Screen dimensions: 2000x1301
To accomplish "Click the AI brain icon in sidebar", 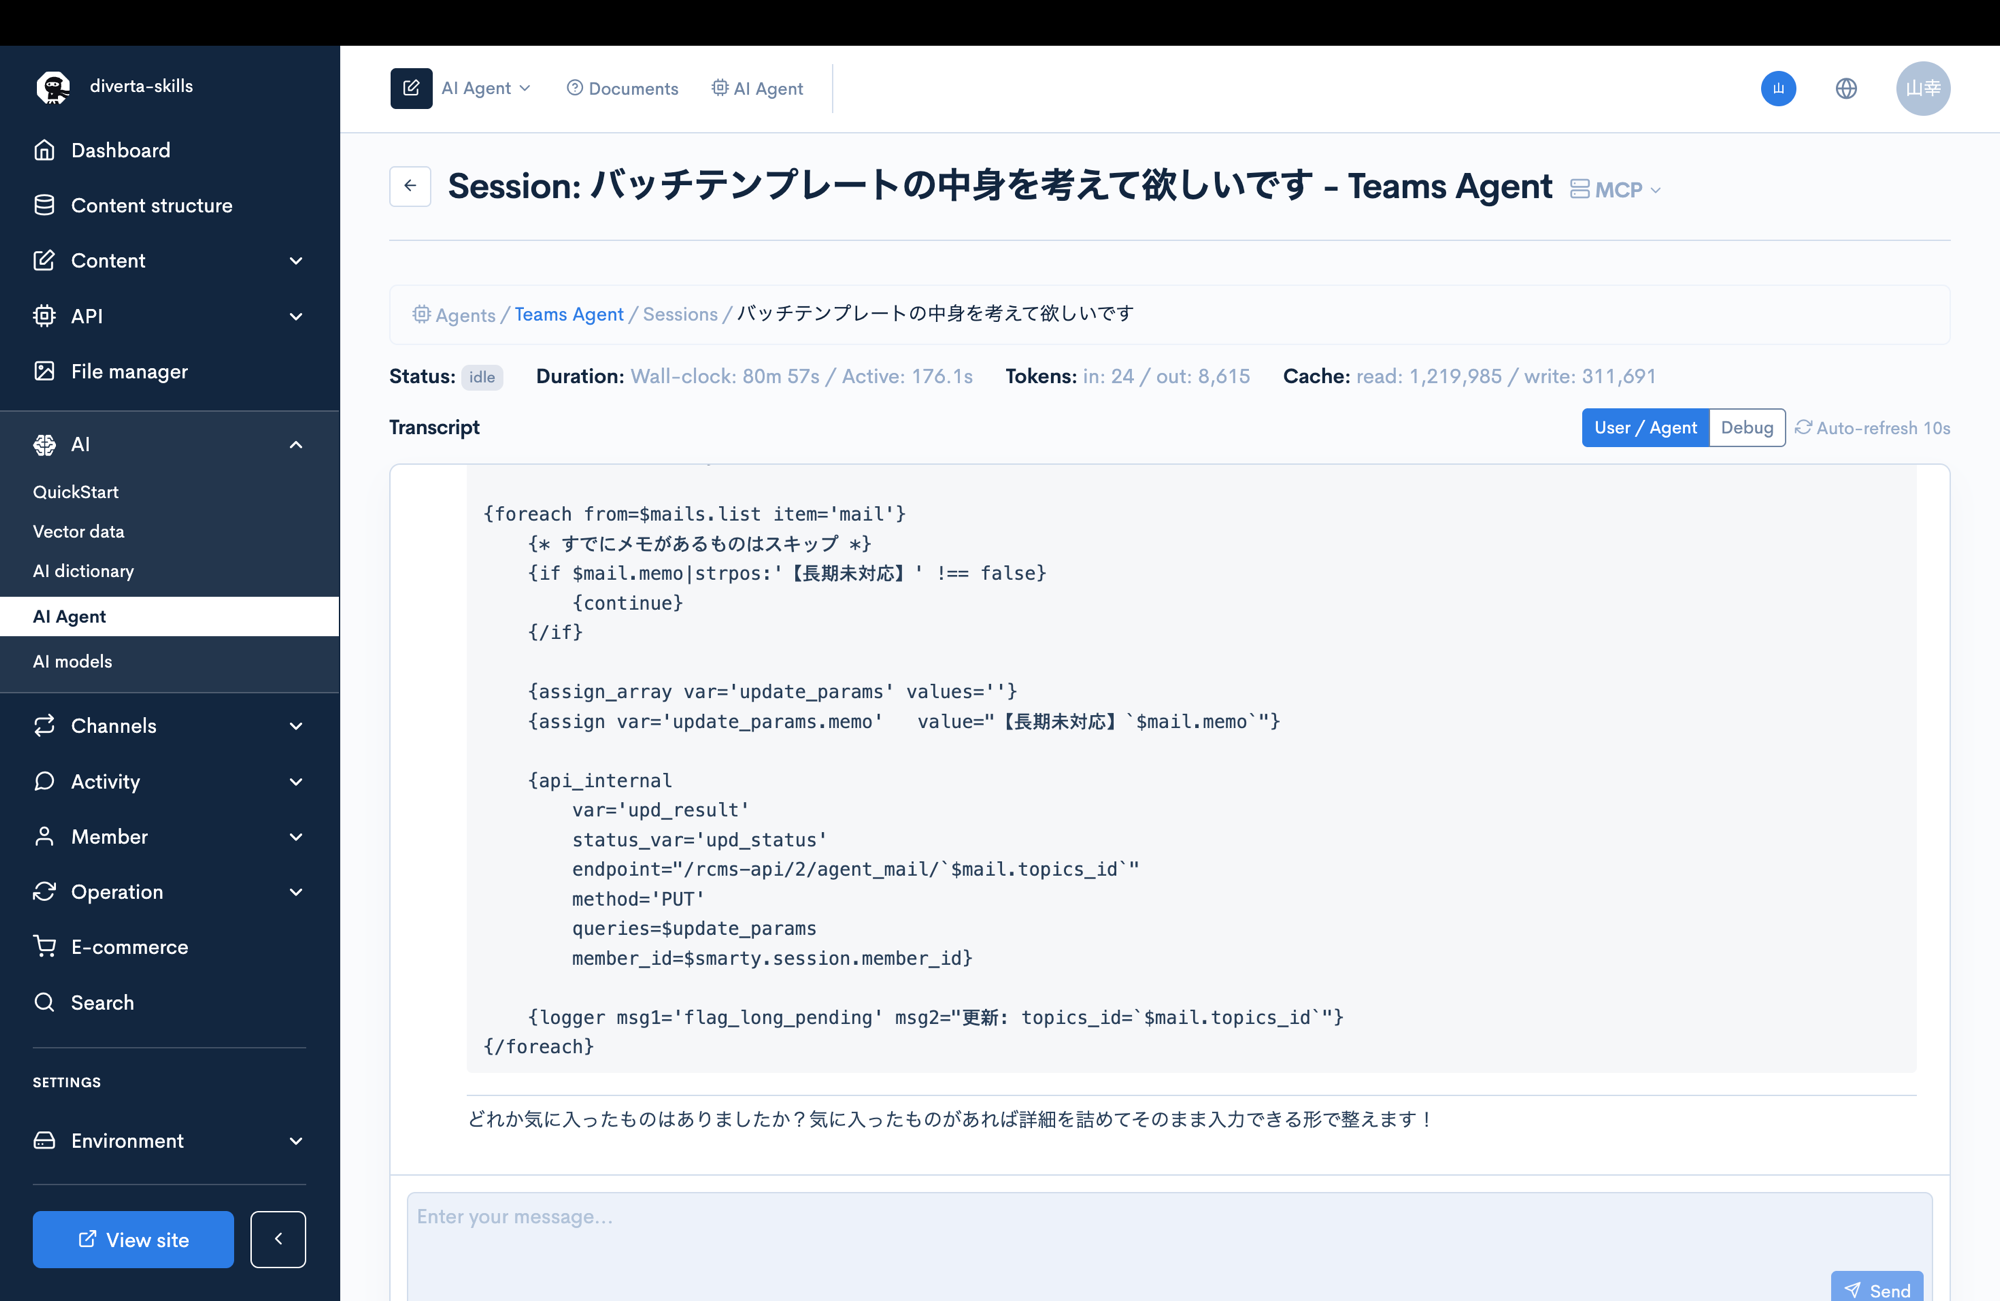I will coord(44,444).
